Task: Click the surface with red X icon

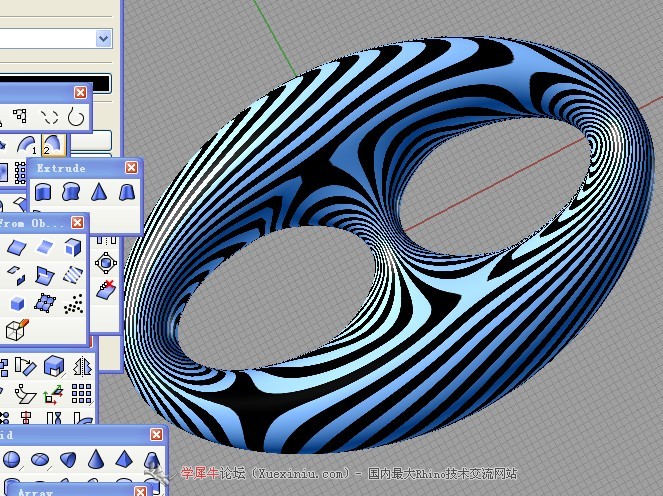Action: coord(106,290)
